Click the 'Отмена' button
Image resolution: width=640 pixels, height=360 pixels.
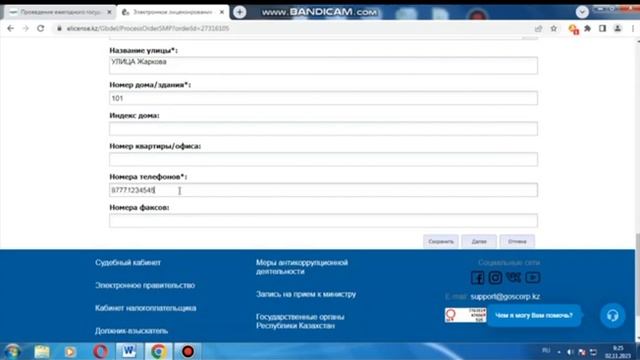coord(517,241)
